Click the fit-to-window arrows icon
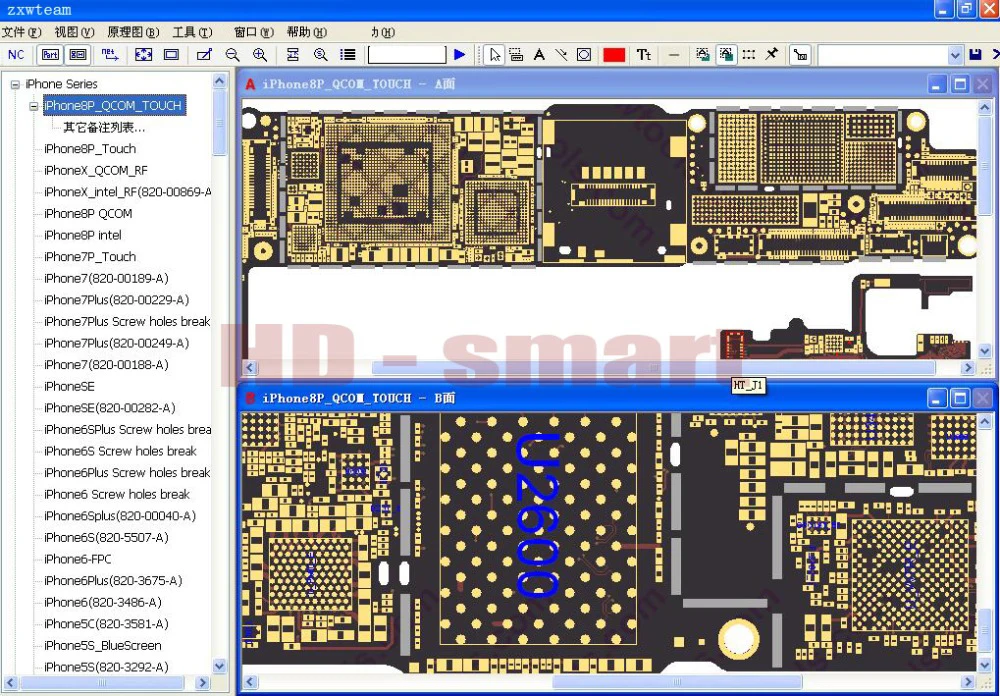This screenshot has height=696, width=1000. click(x=143, y=55)
